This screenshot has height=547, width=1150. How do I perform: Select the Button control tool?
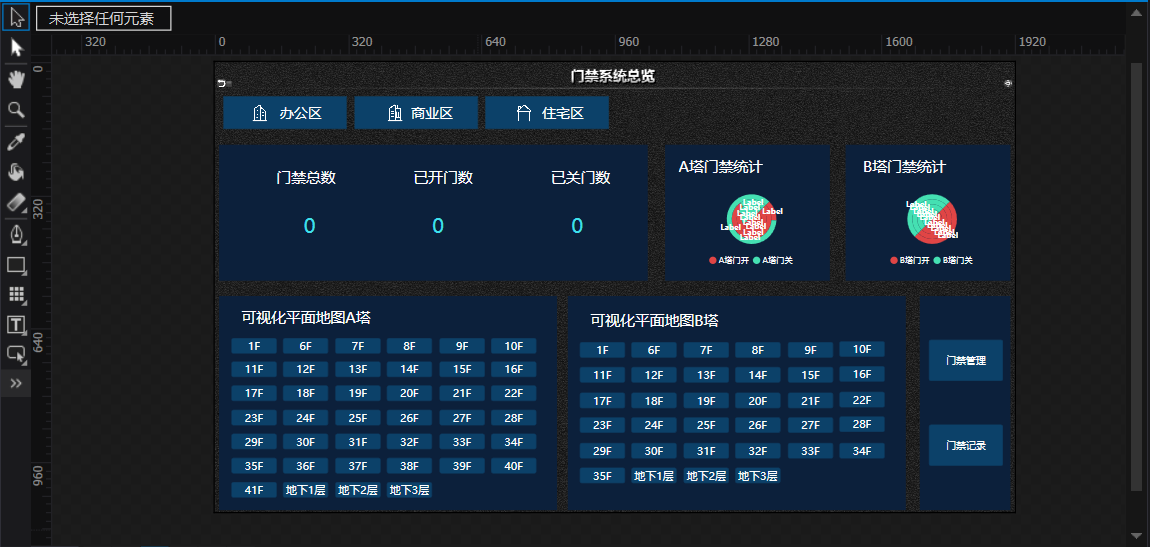click(x=17, y=354)
